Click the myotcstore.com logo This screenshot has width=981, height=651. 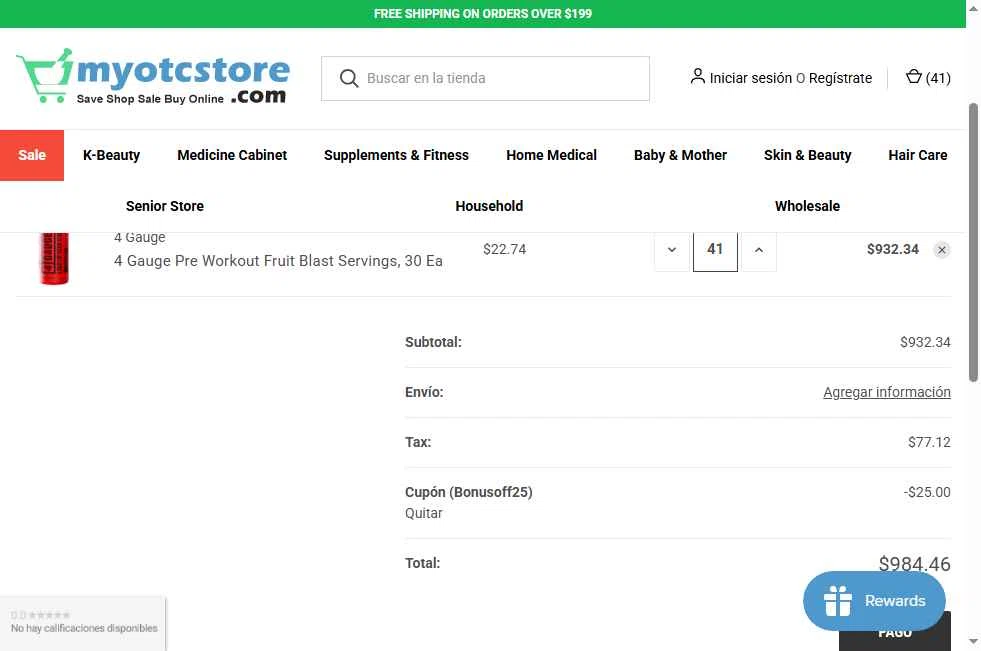click(x=153, y=76)
